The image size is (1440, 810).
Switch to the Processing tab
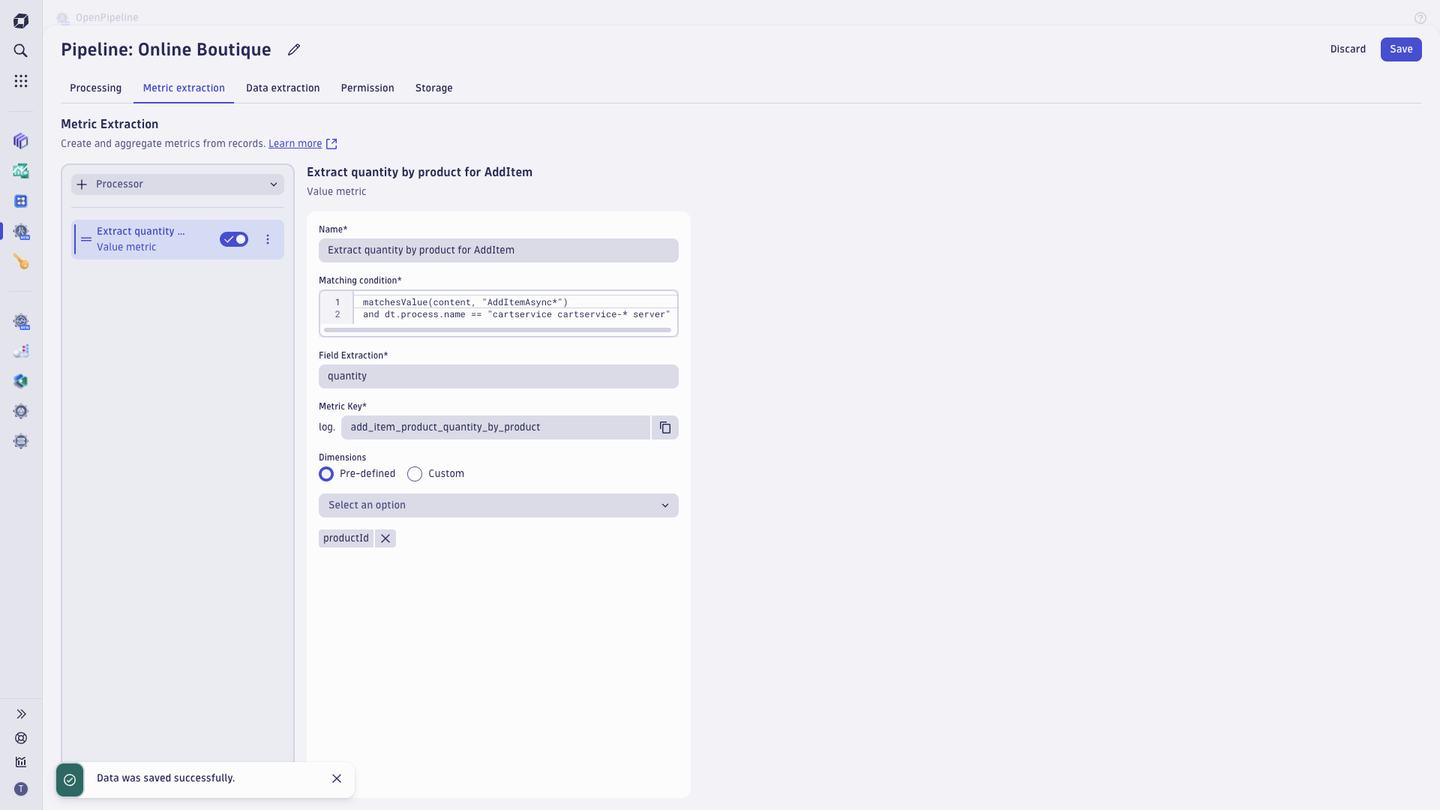coord(96,88)
